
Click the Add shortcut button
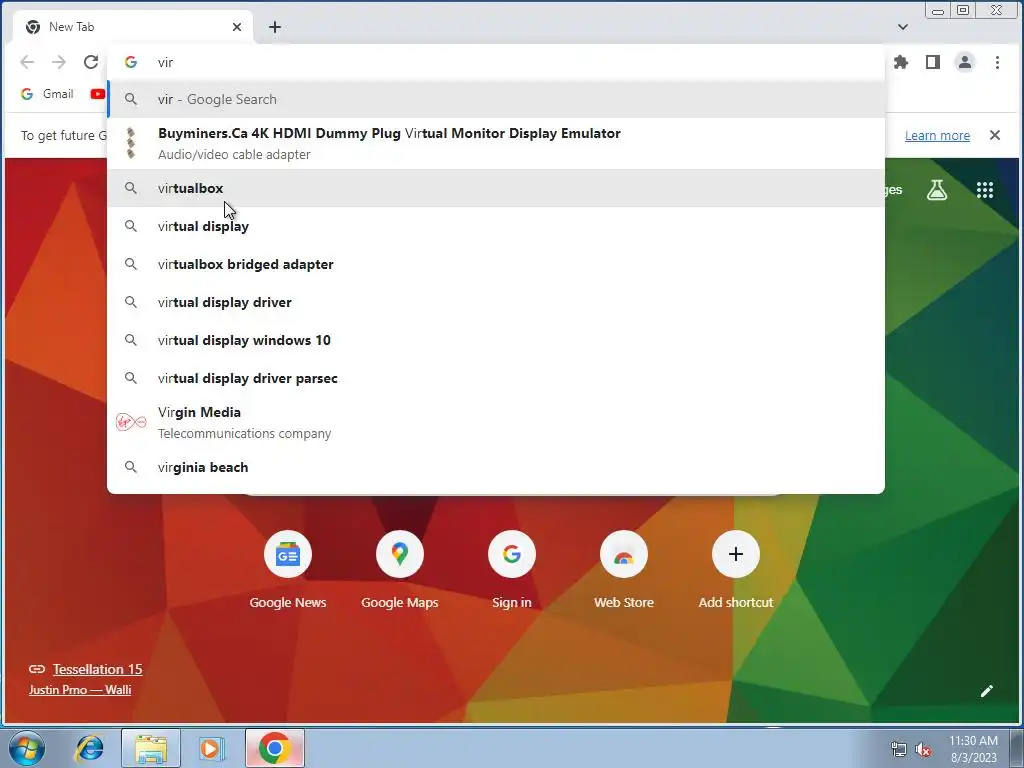tap(736, 570)
